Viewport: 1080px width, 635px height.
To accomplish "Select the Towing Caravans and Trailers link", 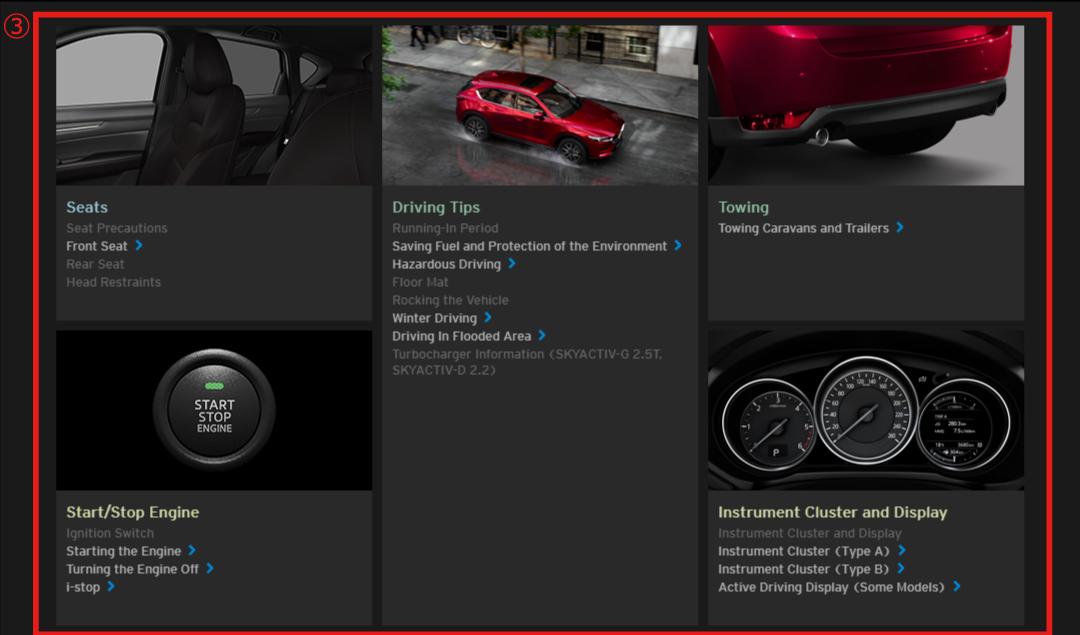I will [803, 228].
